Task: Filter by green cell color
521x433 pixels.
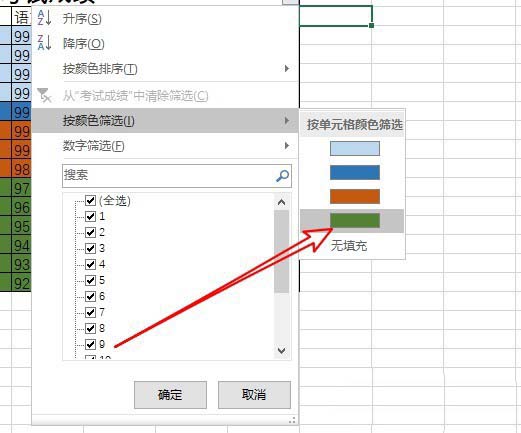Action: point(355,220)
